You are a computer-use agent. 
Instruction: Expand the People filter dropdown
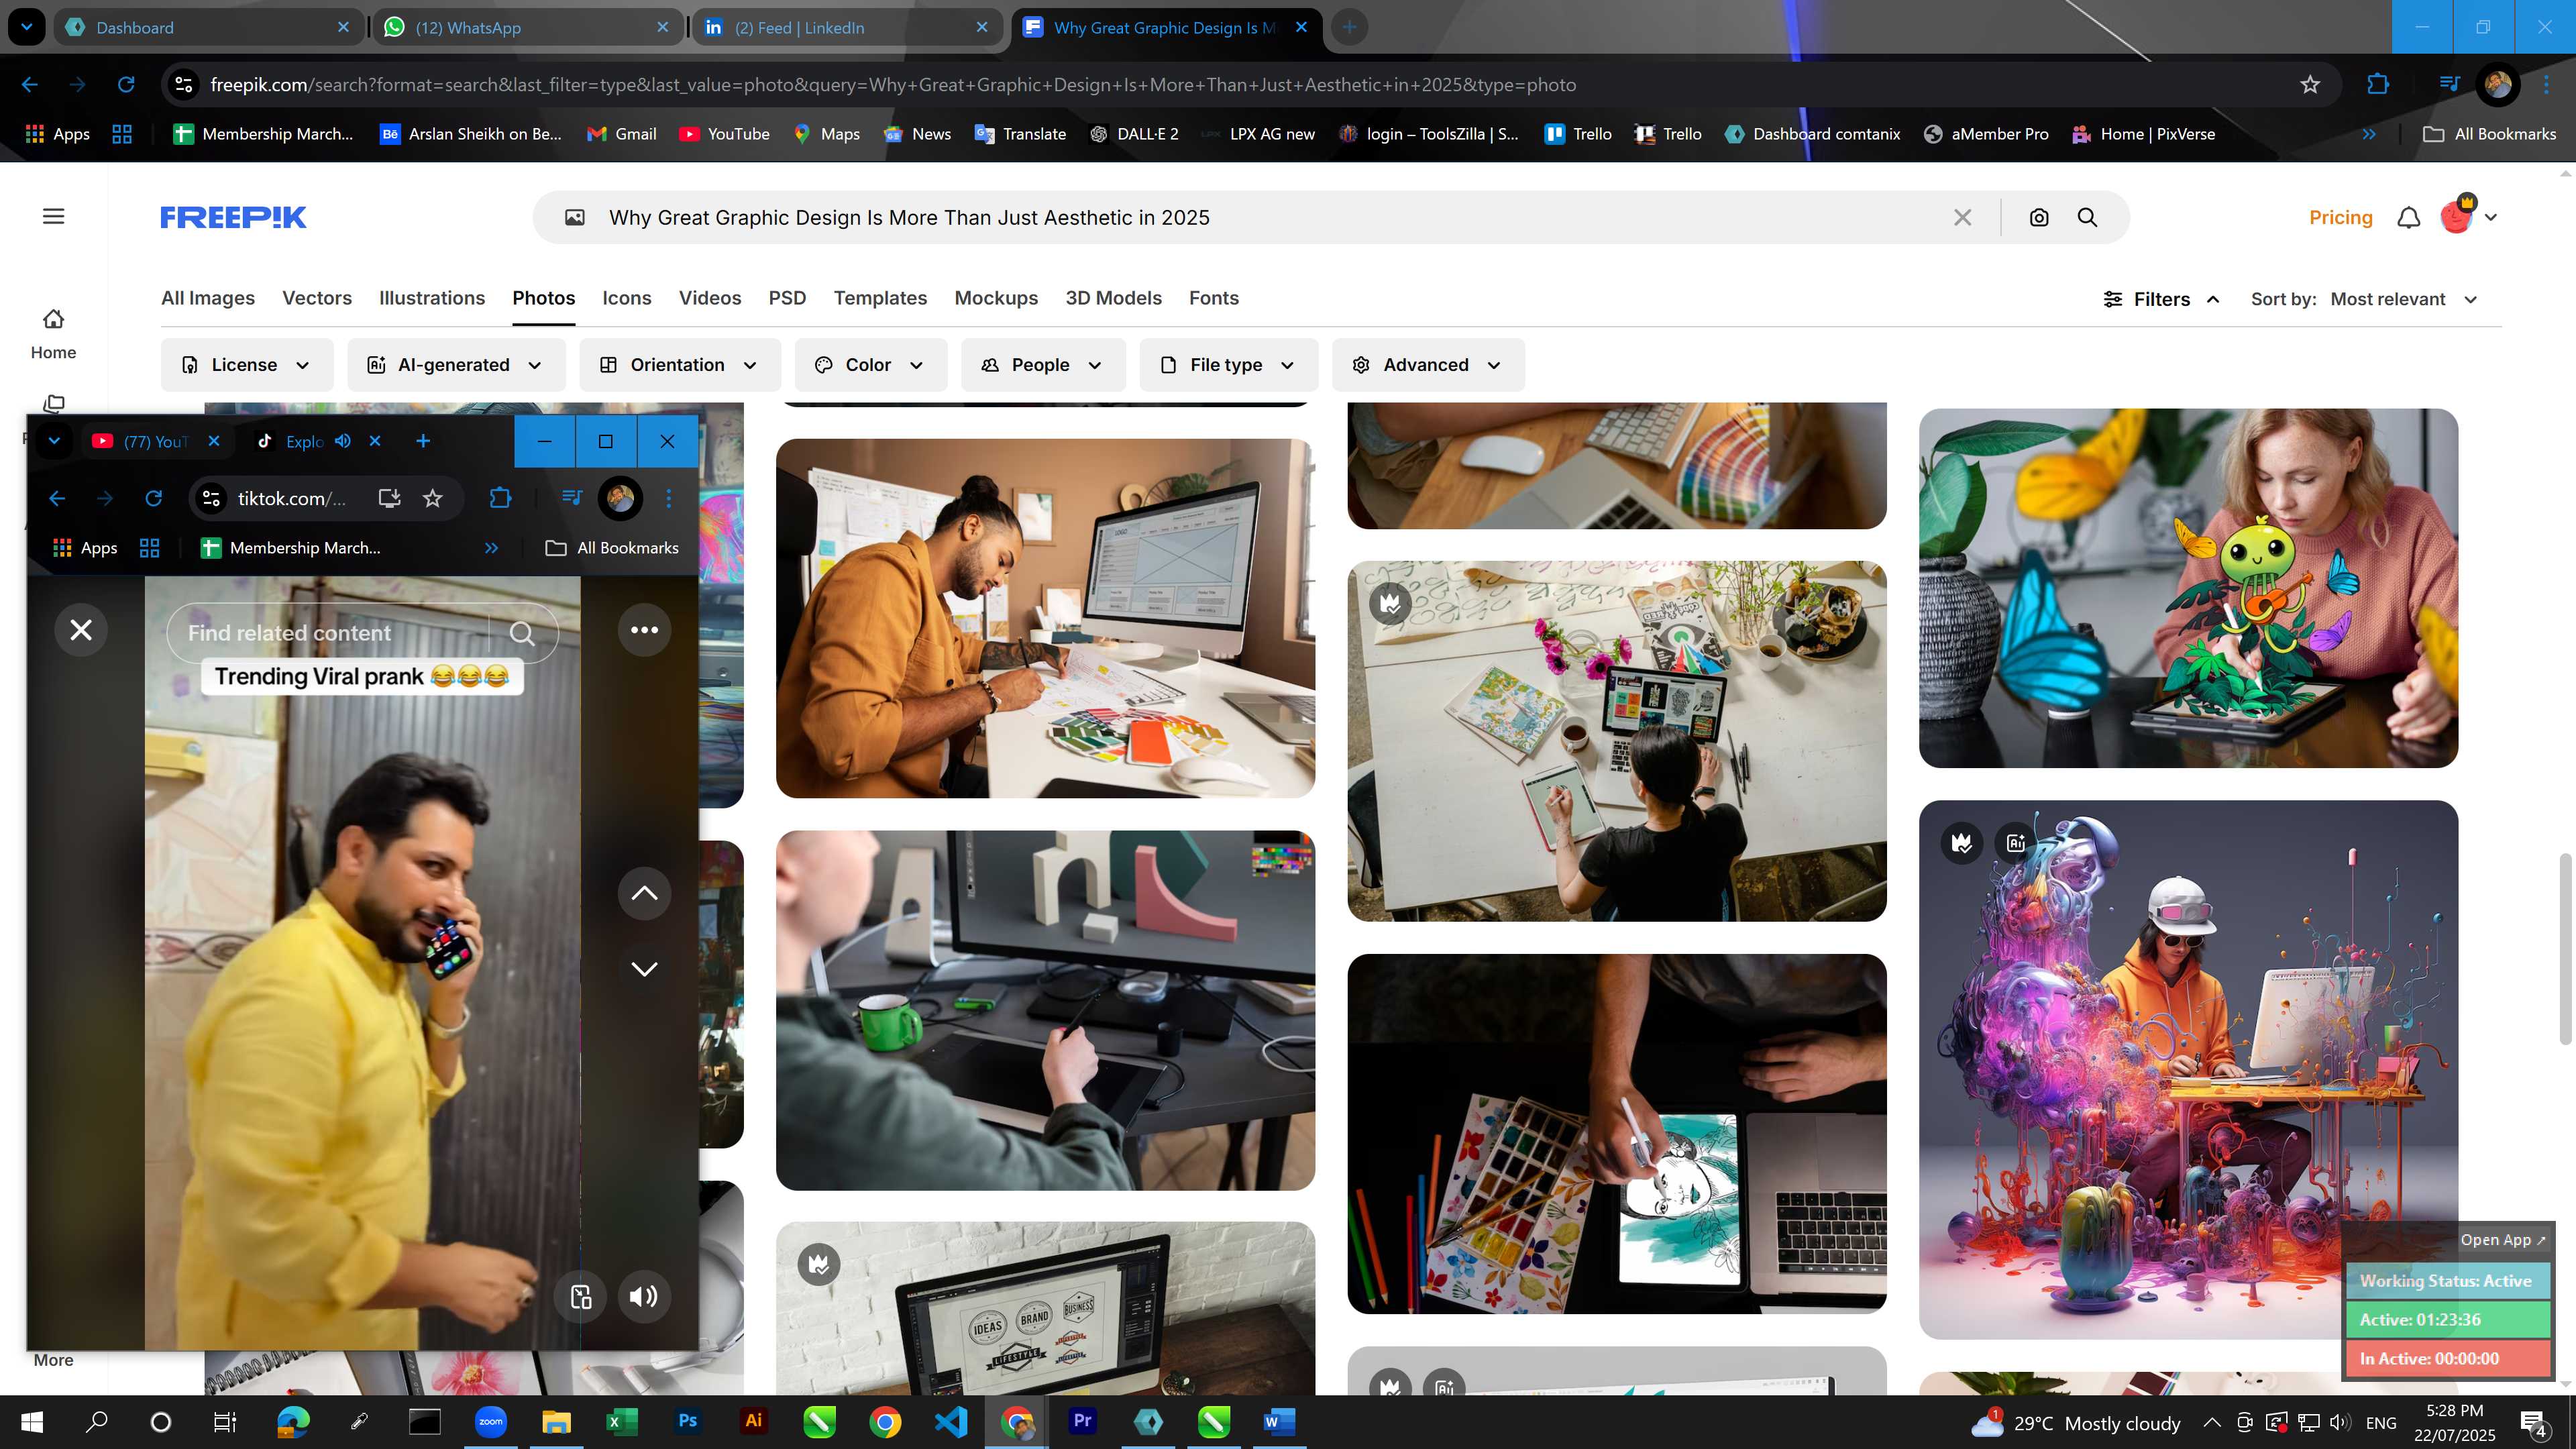click(x=1042, y=365)
